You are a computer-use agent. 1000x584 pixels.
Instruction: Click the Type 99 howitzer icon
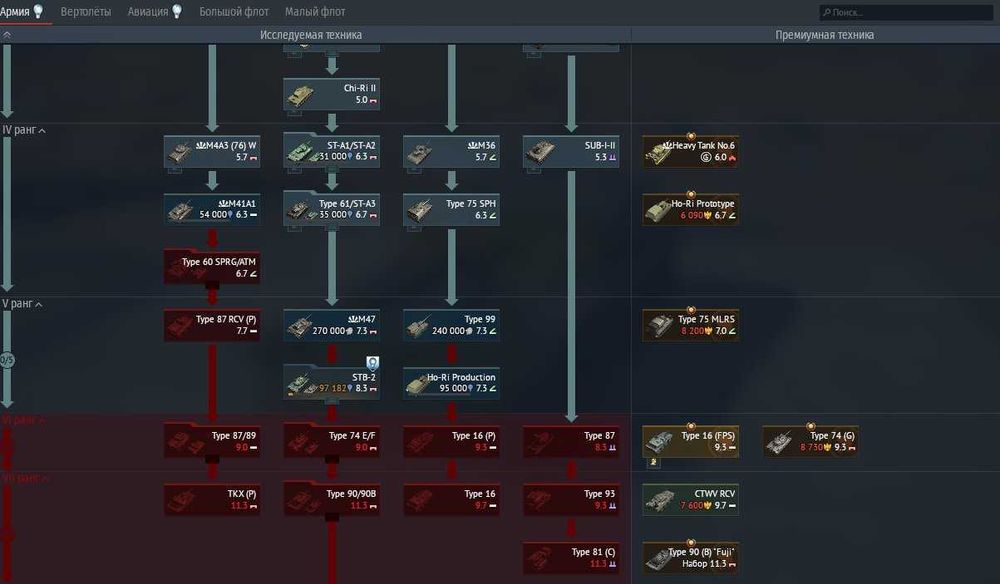(418, 326)
